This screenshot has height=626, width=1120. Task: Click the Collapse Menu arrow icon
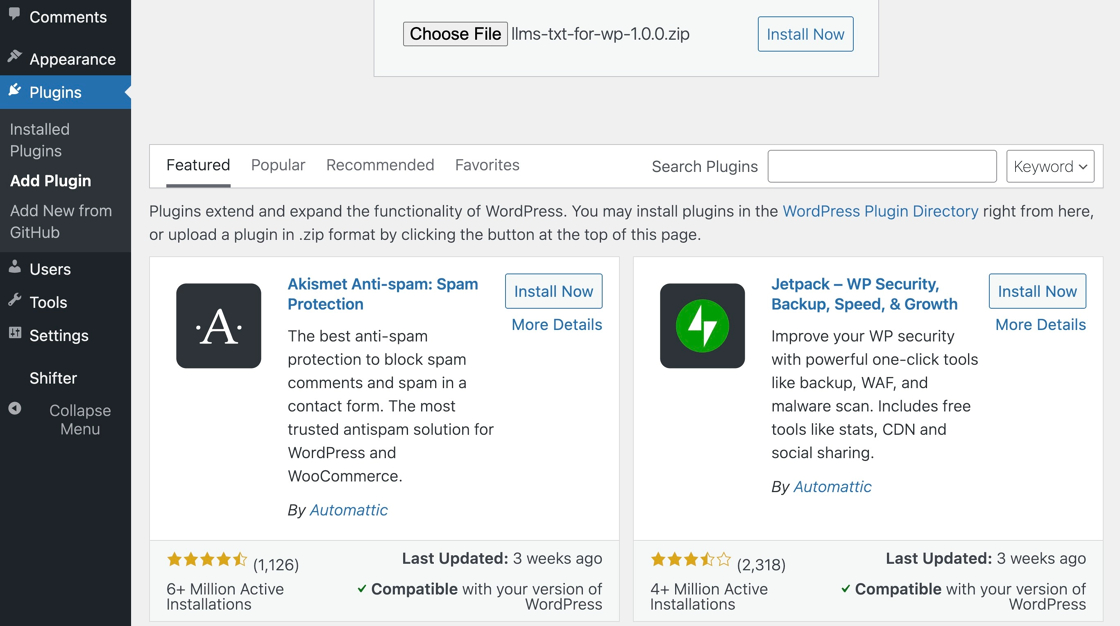[x=14, y=409]
